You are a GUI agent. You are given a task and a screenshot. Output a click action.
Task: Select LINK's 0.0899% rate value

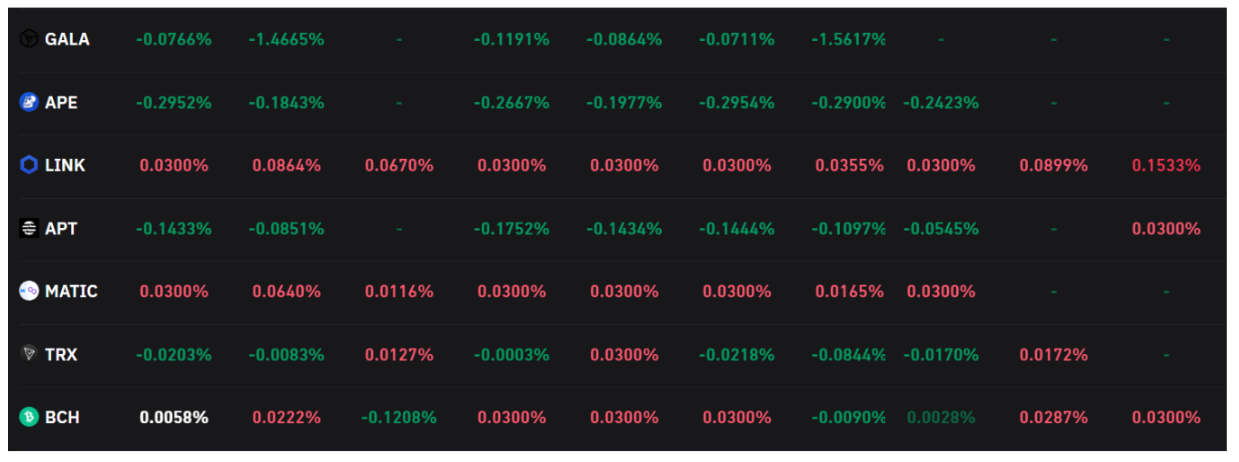point(1053,165)
